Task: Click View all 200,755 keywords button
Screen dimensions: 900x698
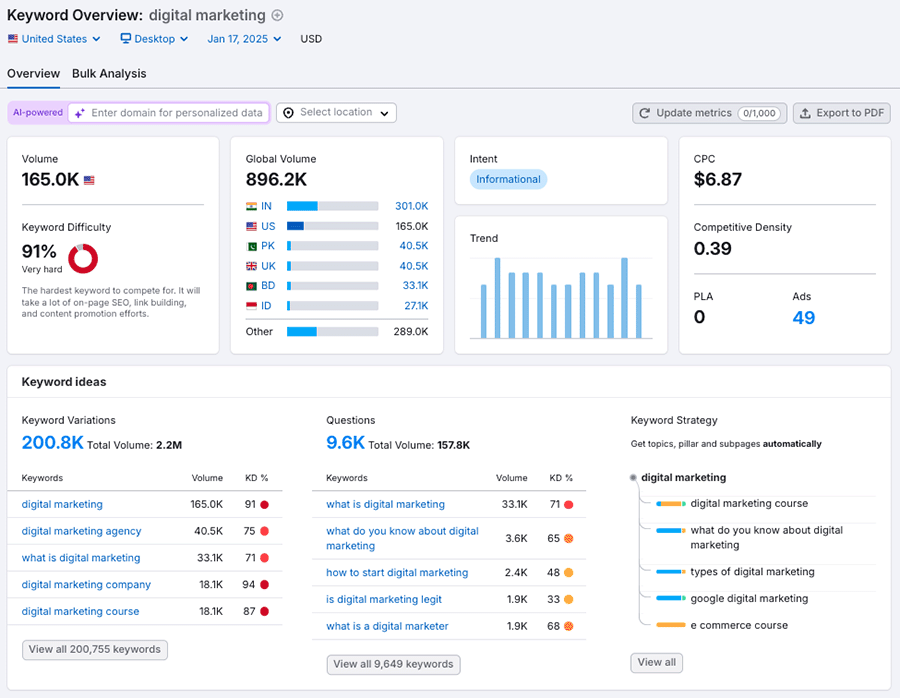Action: 95,650
